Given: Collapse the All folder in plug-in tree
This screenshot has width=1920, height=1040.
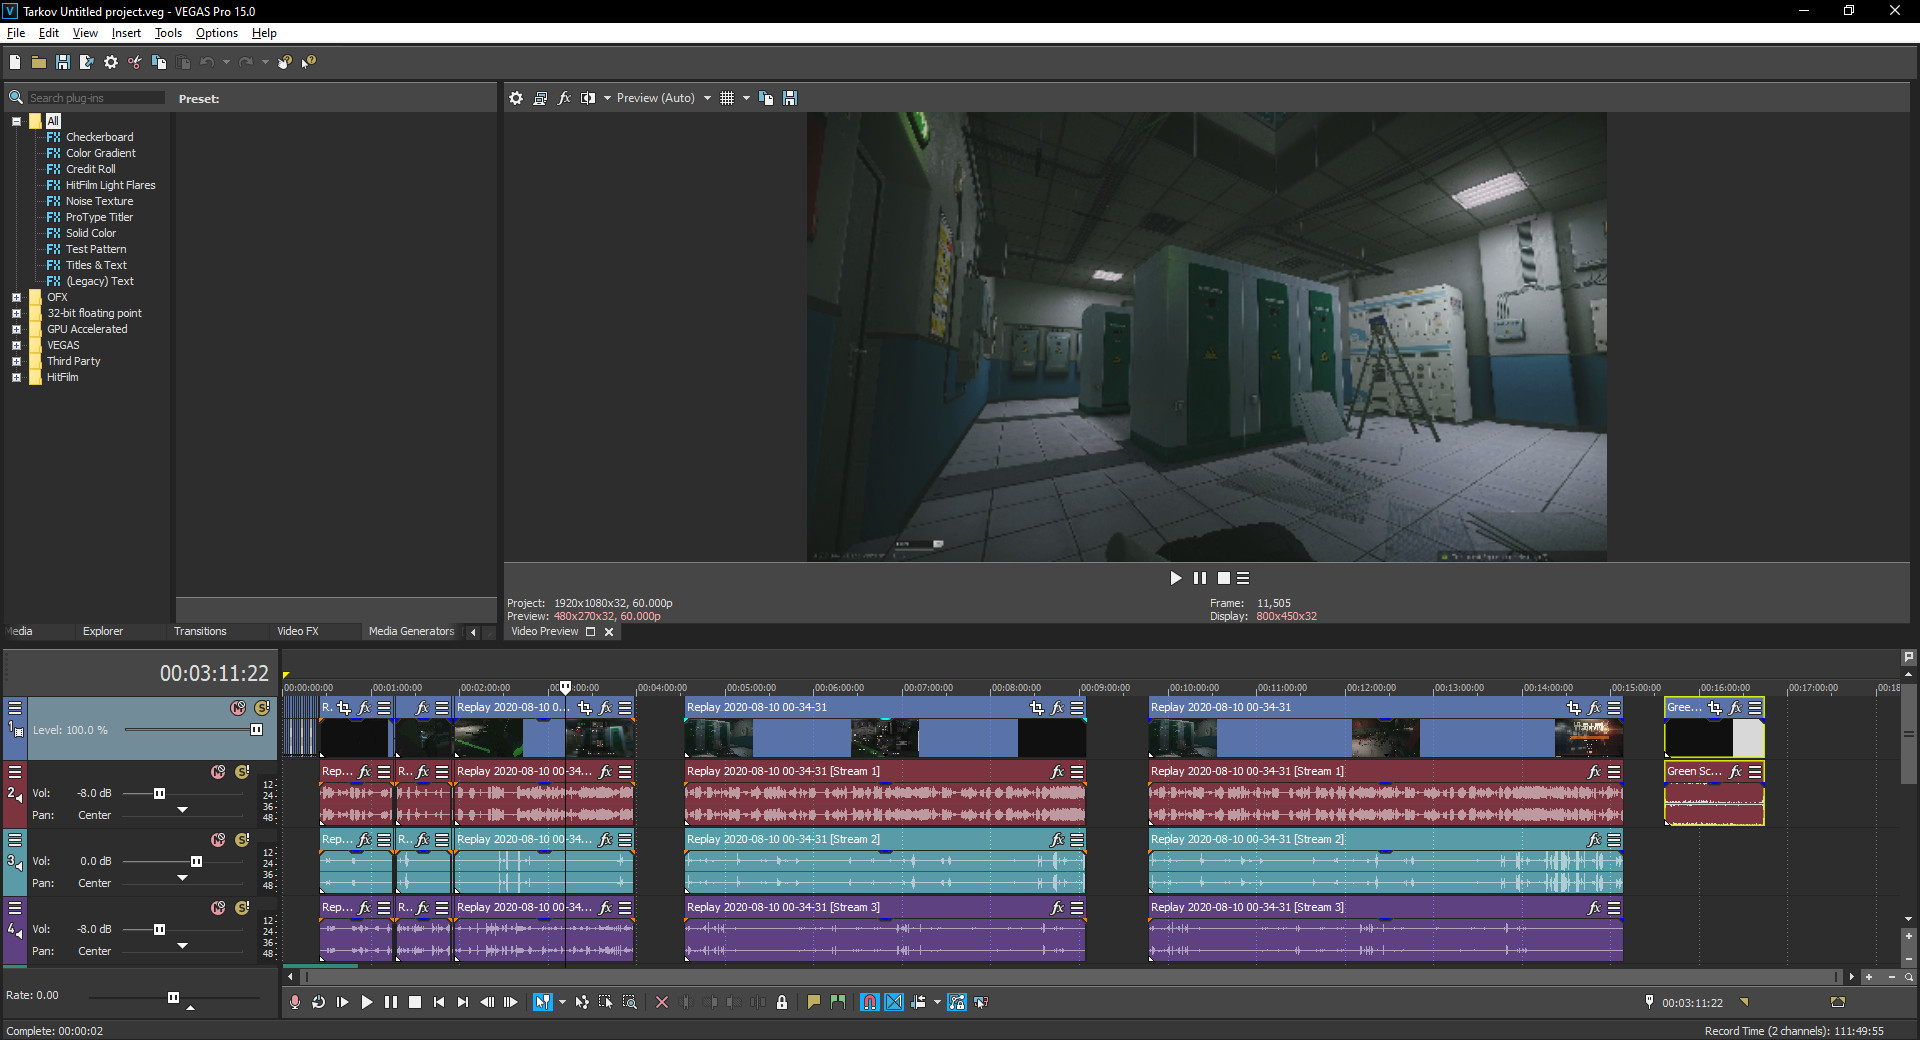Looking at the screenshot, I should tap(16, 121).
